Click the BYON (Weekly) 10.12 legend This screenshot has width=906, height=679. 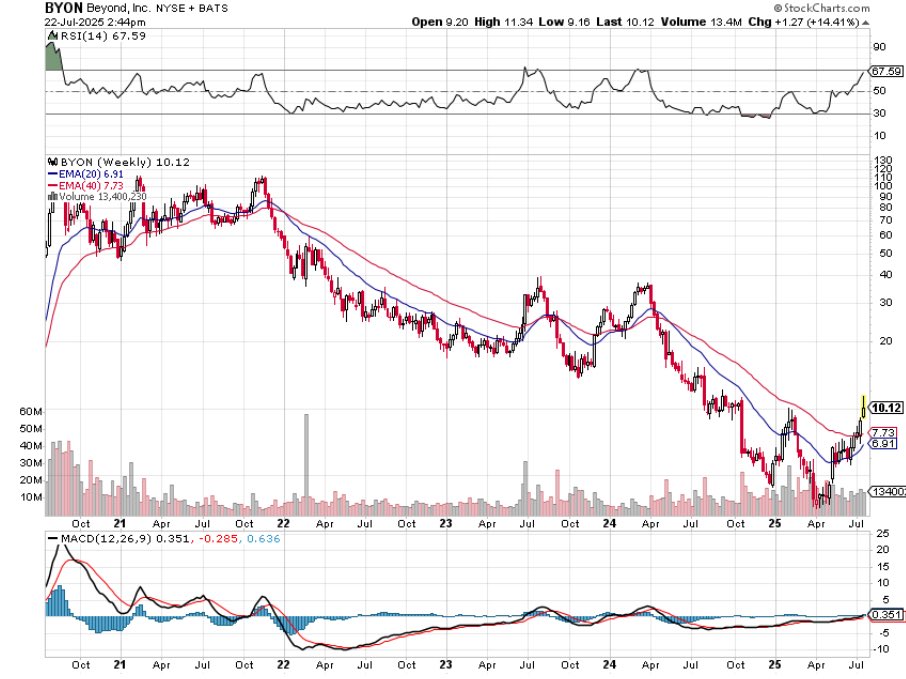coord(125,162)
